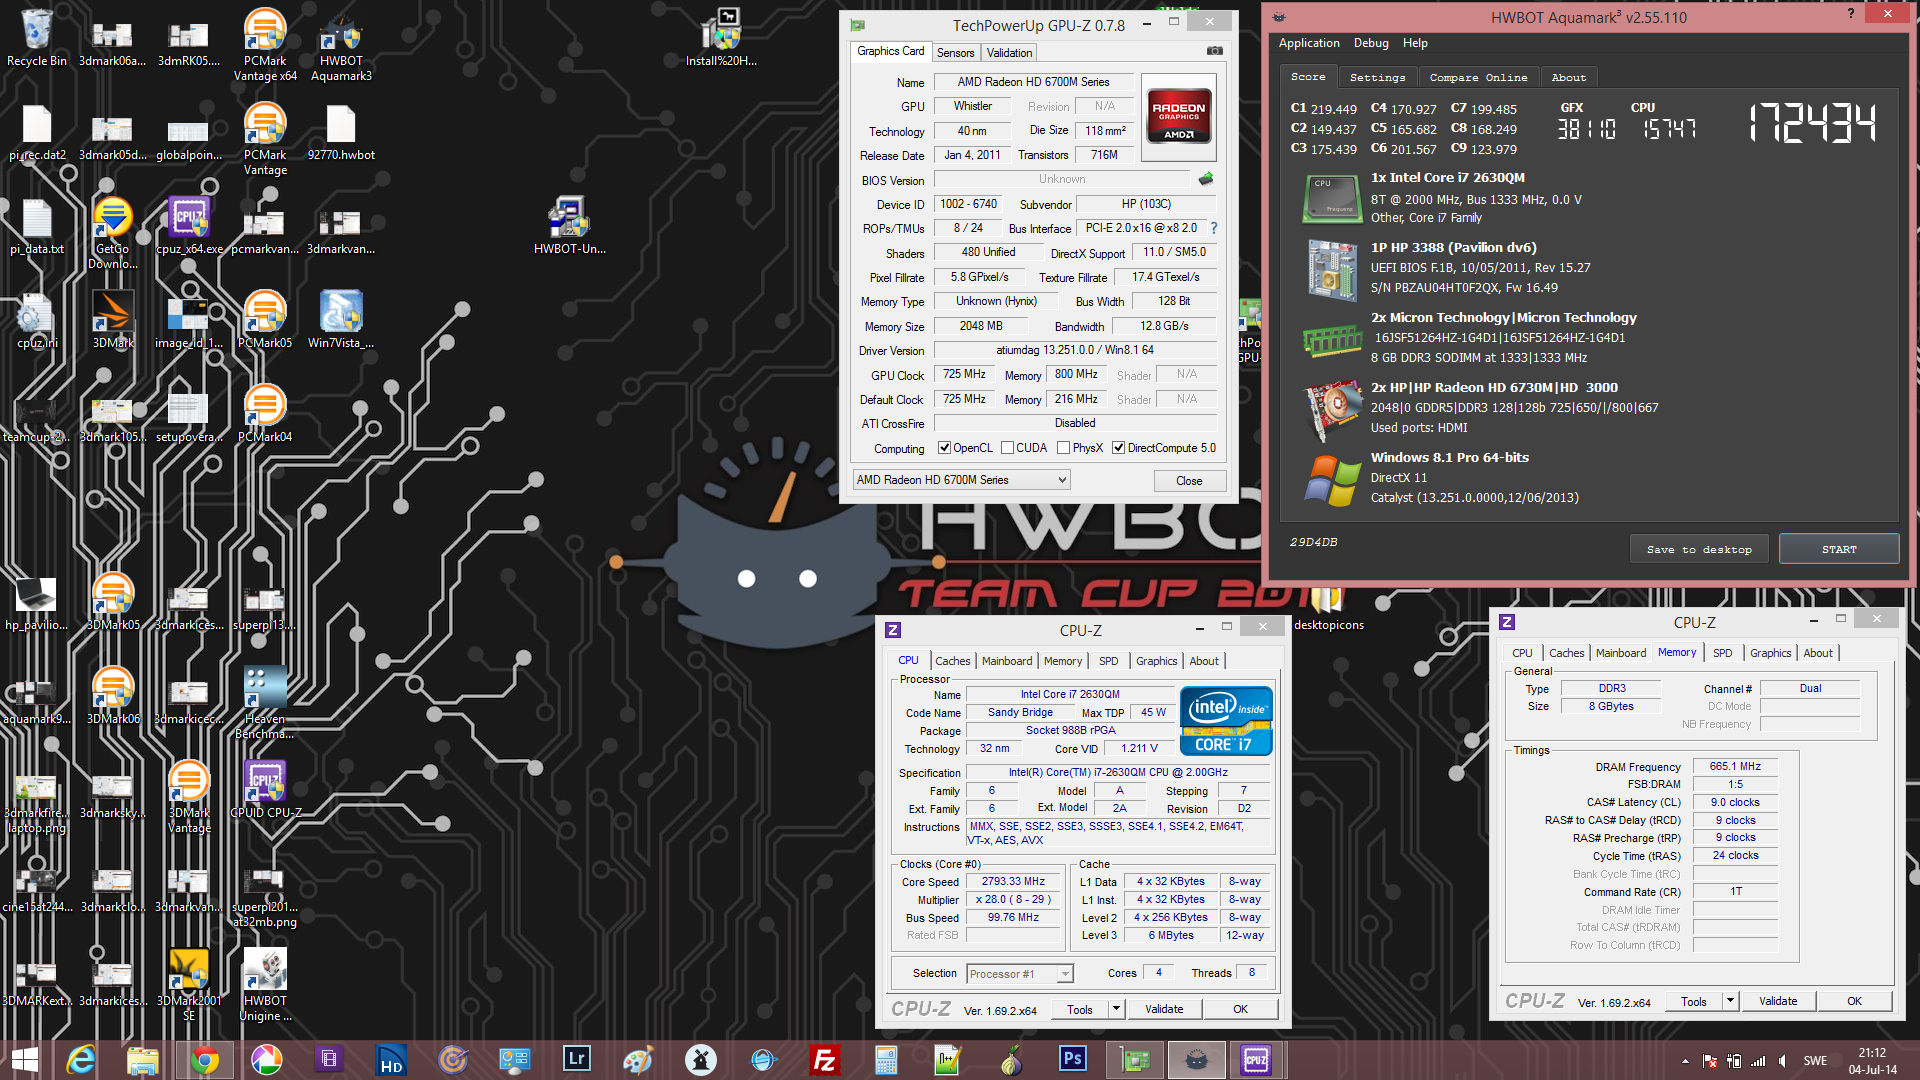This screenshot has height=1080, width=1920.
Task: Switch to the Validation tab in GPU-Z
Action: [x=1009, y=53]
